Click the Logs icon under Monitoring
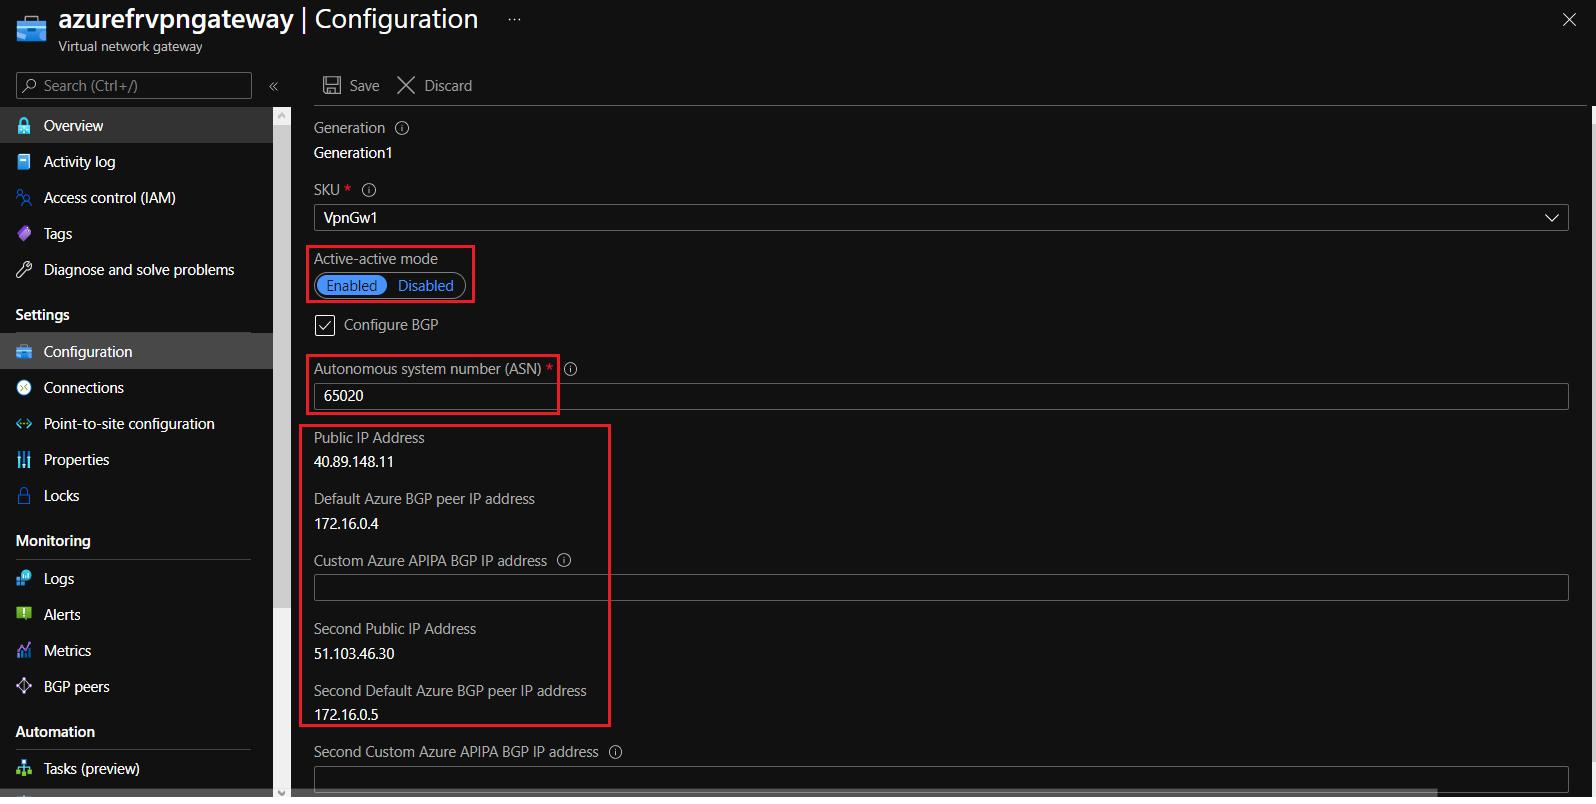 tap(24, 579)
